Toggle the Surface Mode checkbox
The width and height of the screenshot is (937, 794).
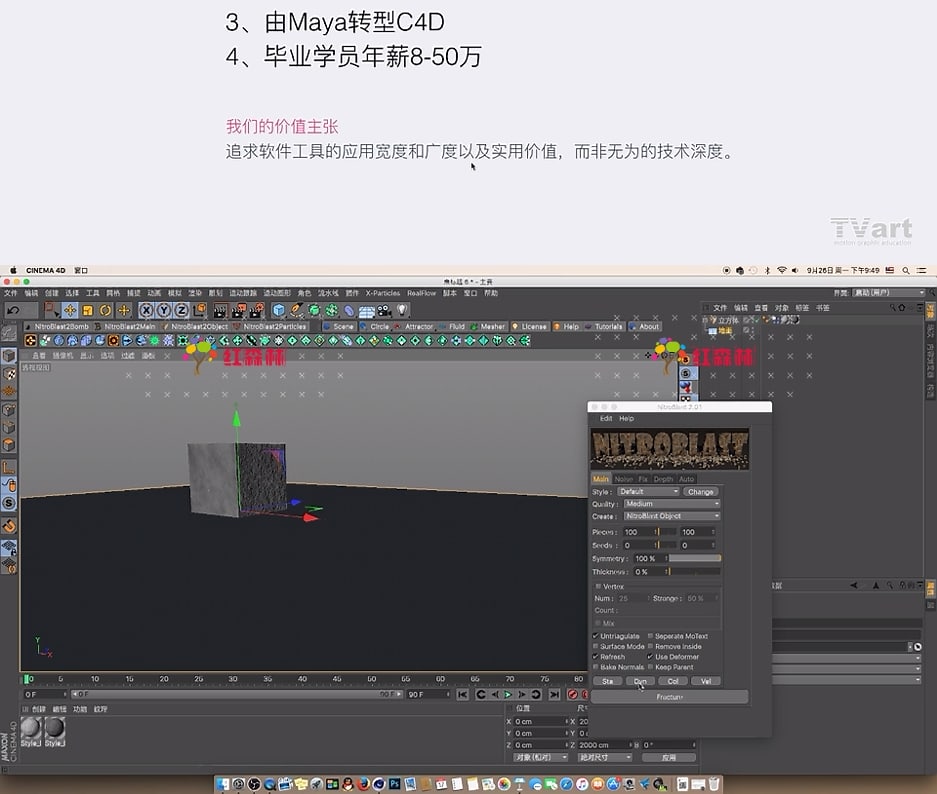tap(596, 646)
